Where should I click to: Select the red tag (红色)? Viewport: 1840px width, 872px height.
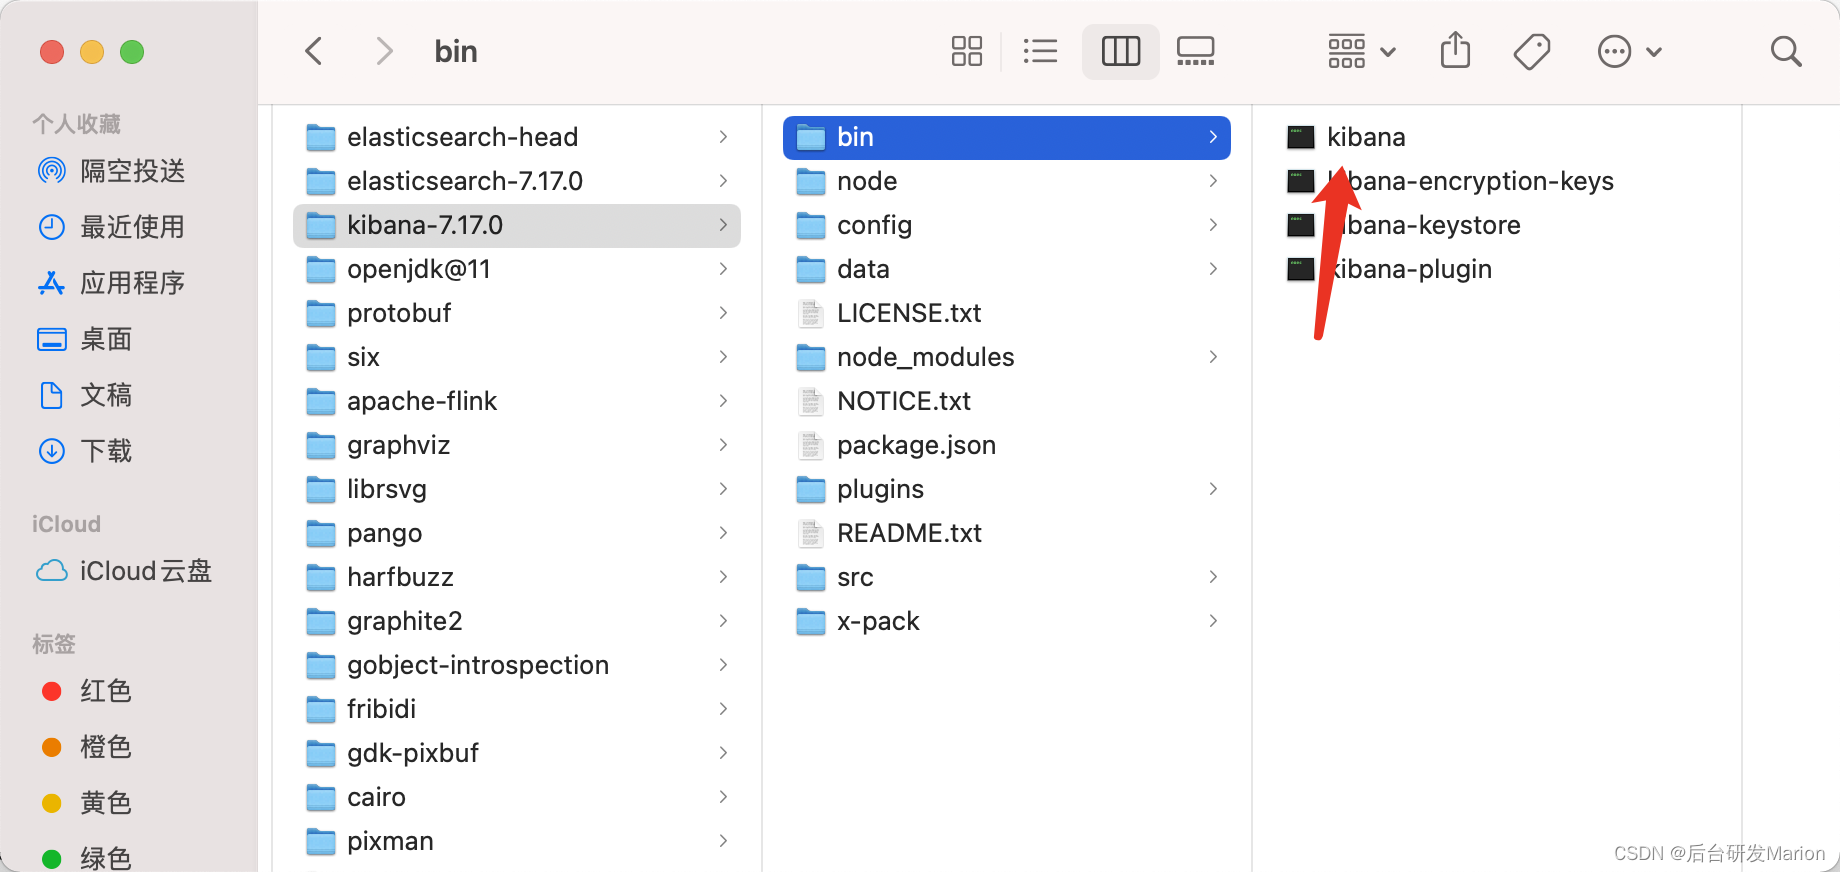point(86,691)
